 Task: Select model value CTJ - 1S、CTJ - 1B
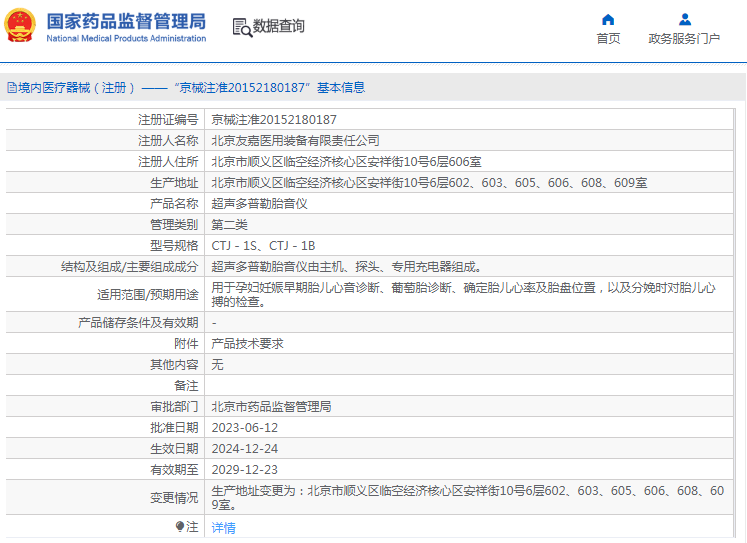click(263, 246)
